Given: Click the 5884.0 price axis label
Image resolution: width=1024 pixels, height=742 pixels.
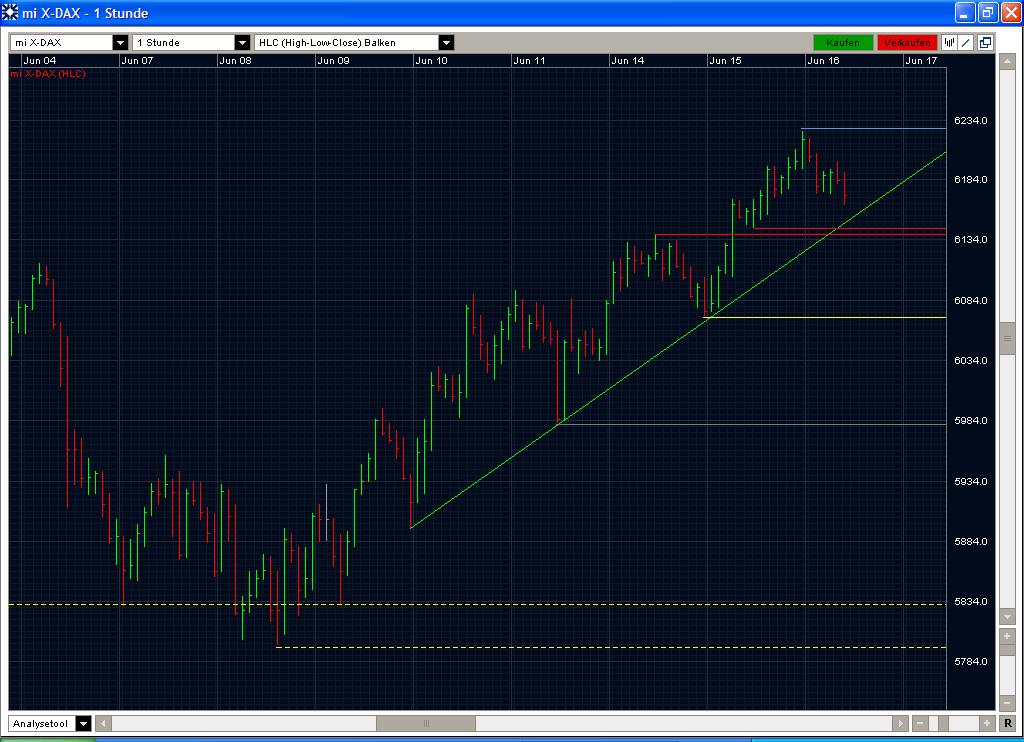Looking at the screenshot, I should pyautogui.click(x=970, y=541).
